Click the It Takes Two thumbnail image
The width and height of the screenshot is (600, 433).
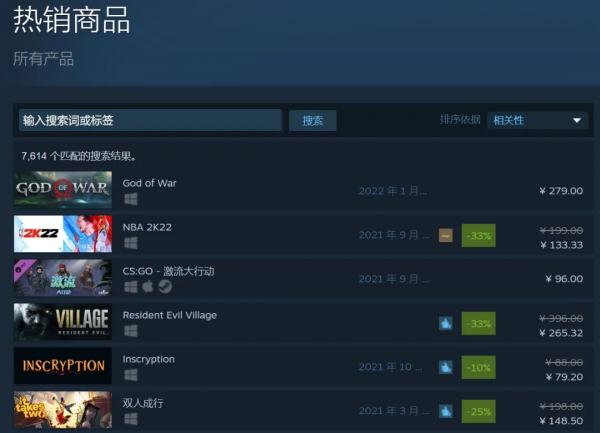(x=63, y=410)
